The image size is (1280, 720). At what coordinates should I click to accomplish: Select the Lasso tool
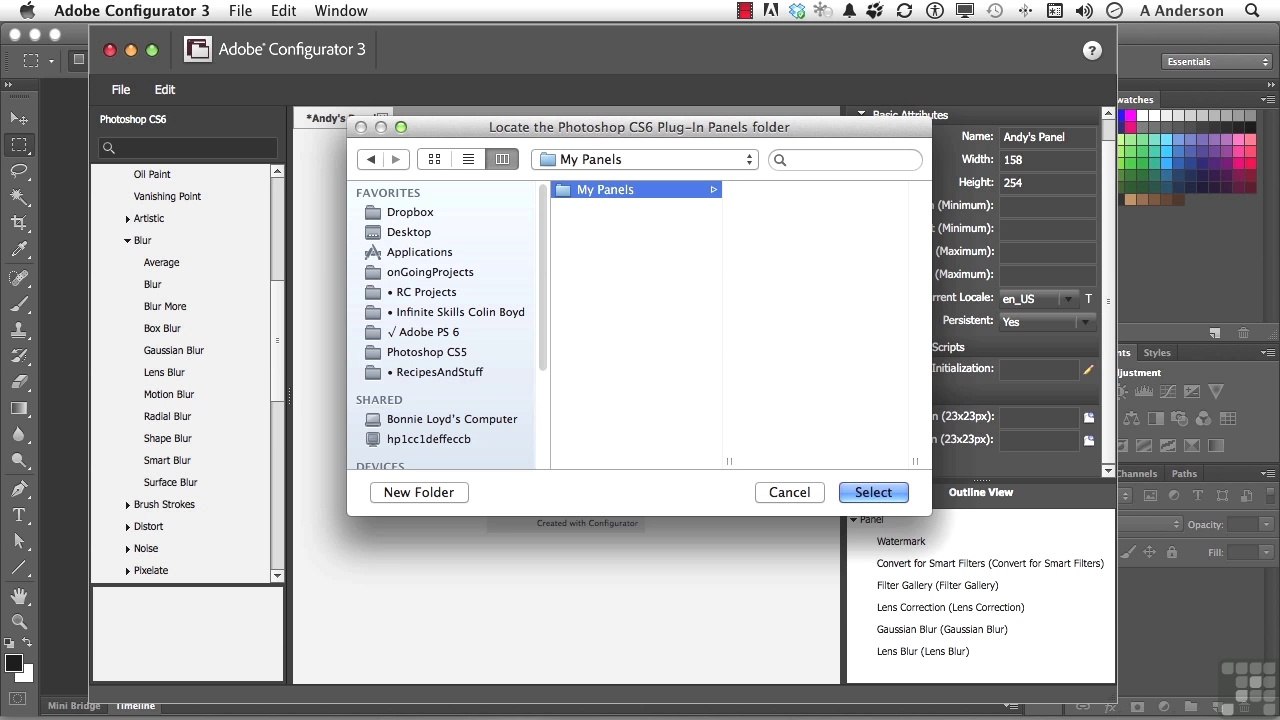point(19,171)
